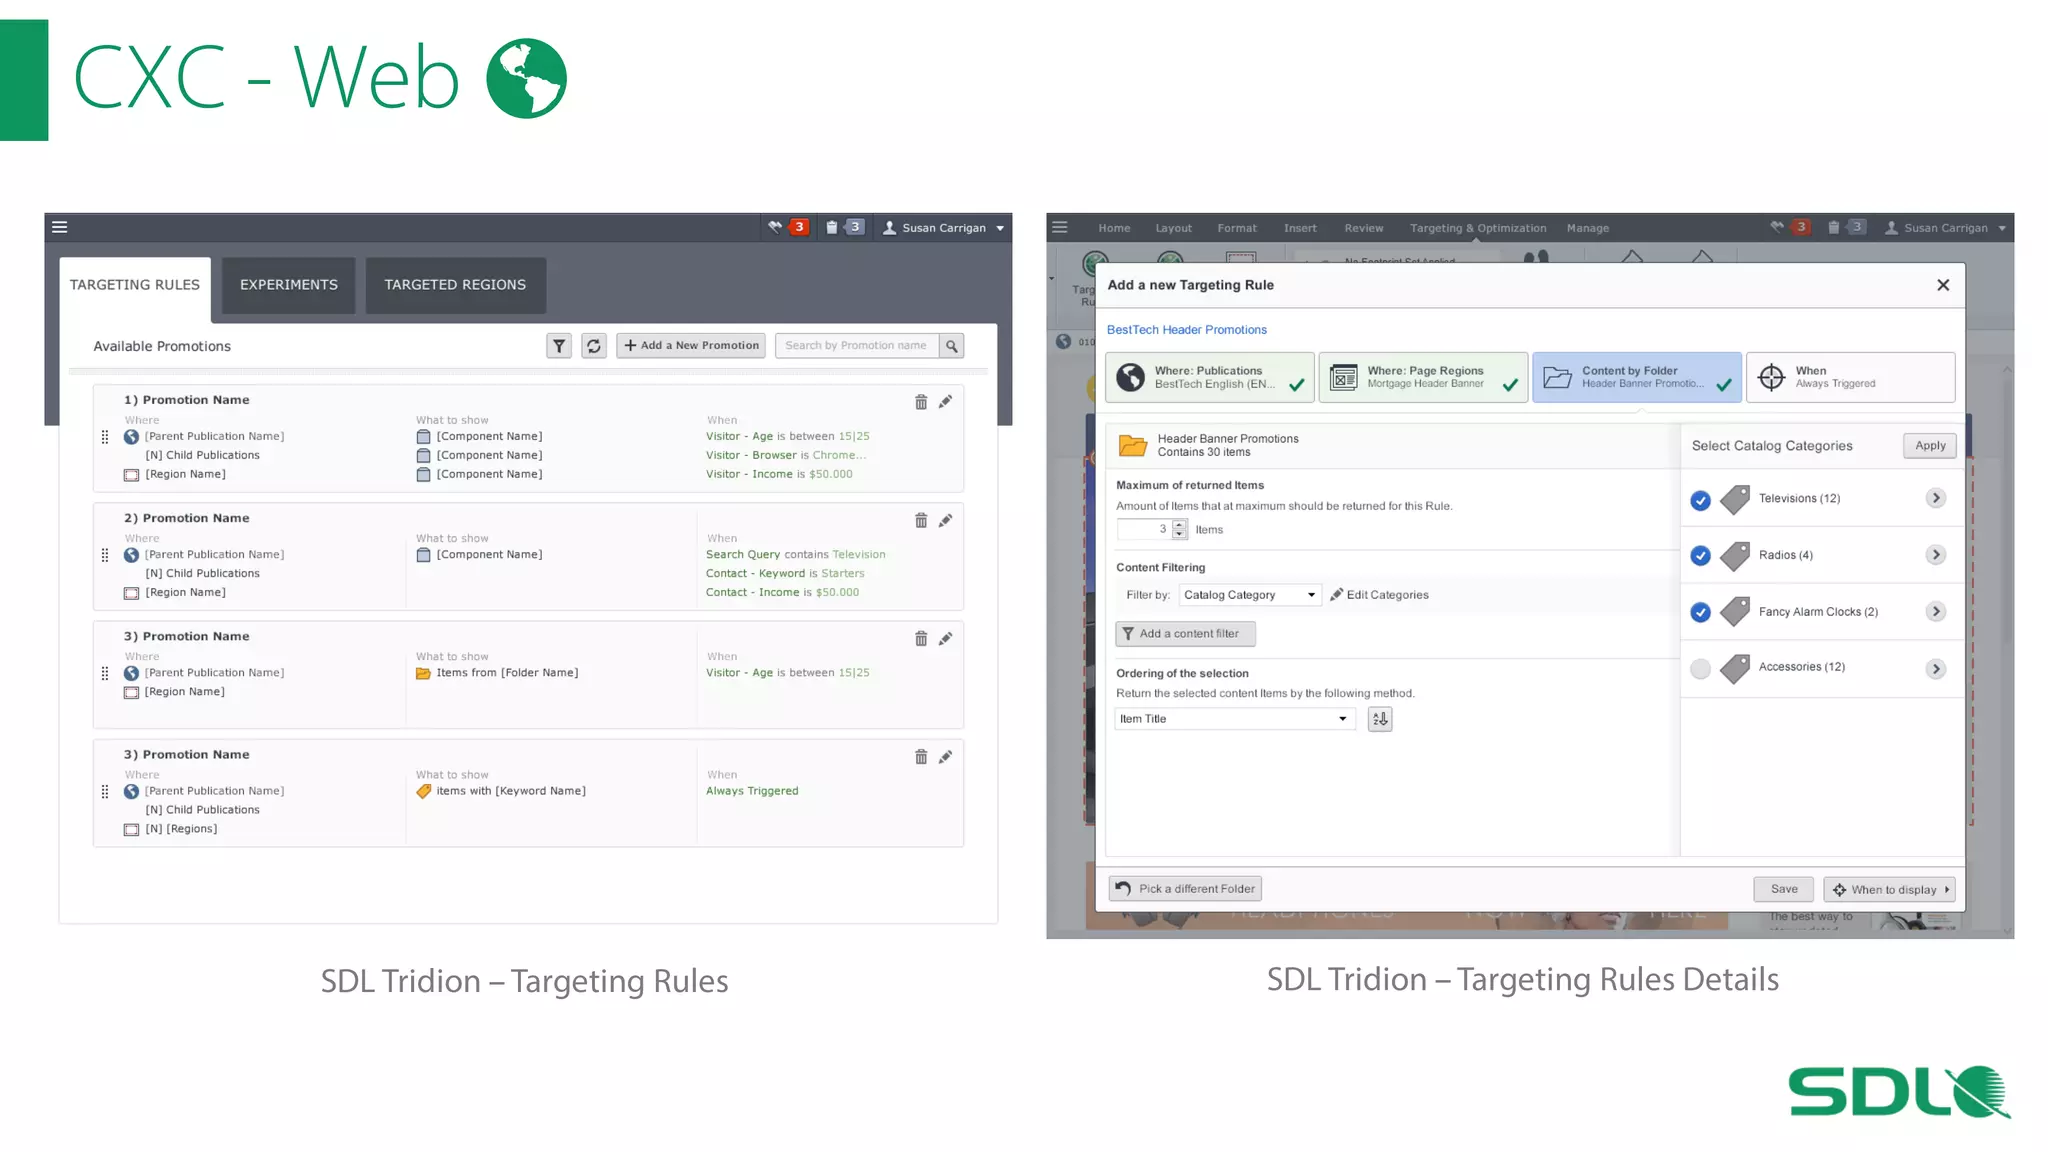
Task: Click clipboard badge in right window toolbar
Action: tap(1847, 227)
